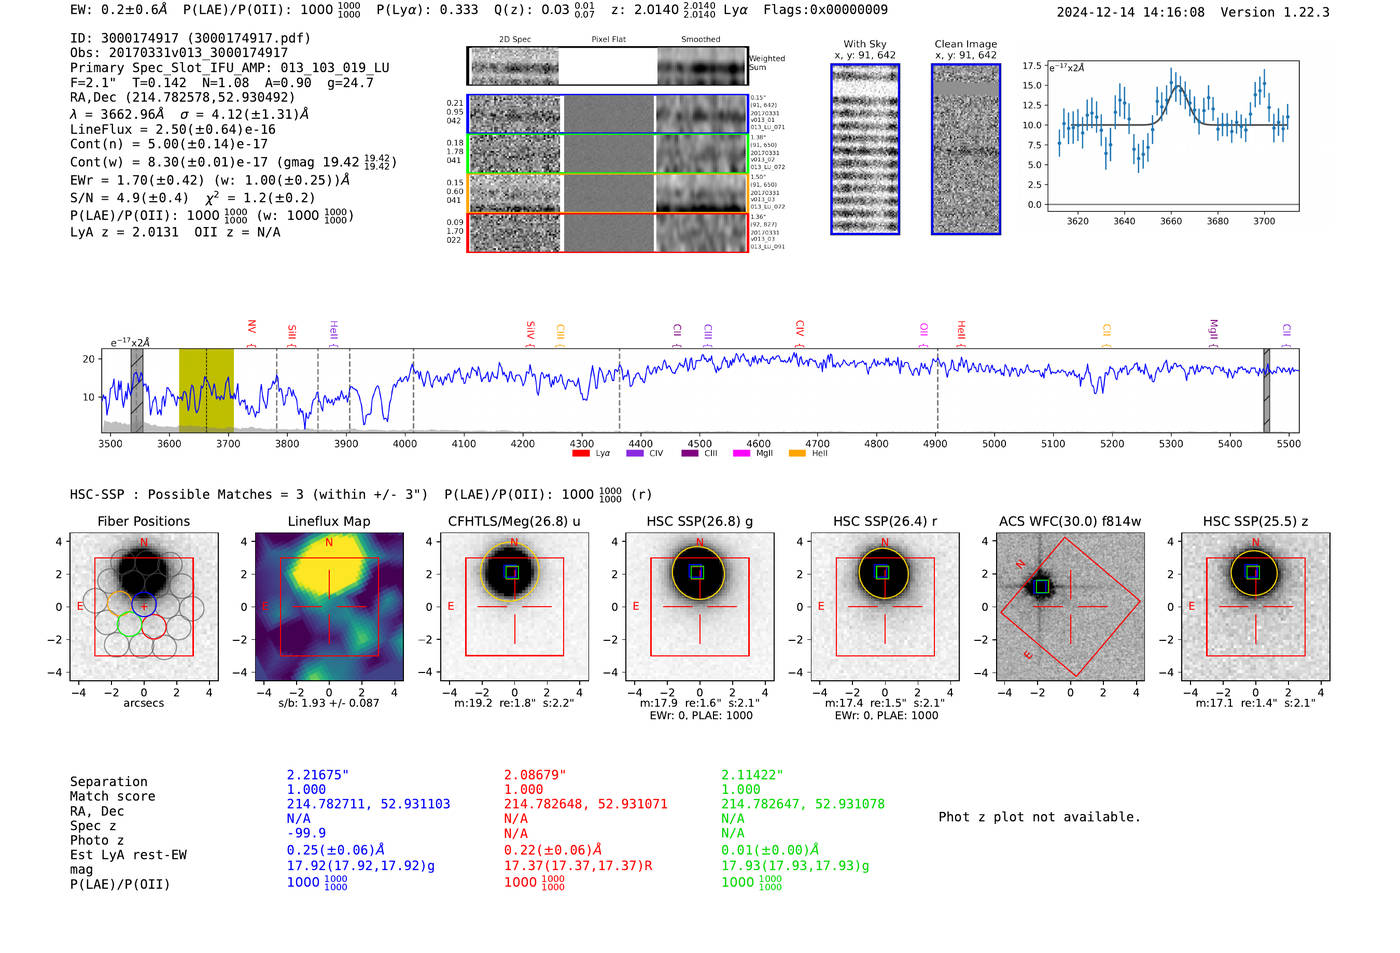
Task: Click the MgII line marker above spectrum
Action: pos(1214,330)
